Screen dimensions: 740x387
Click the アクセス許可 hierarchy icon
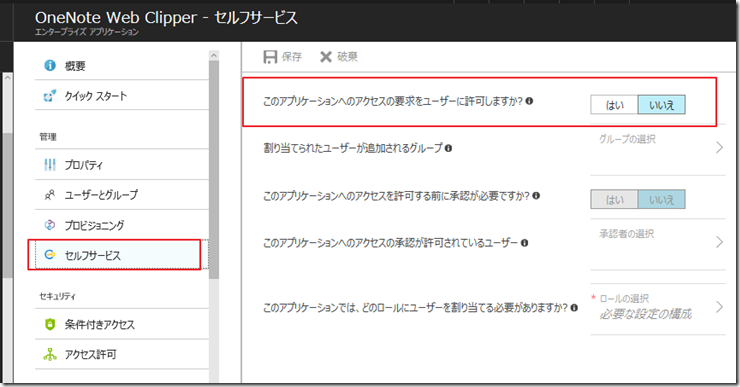click(50, 354)
